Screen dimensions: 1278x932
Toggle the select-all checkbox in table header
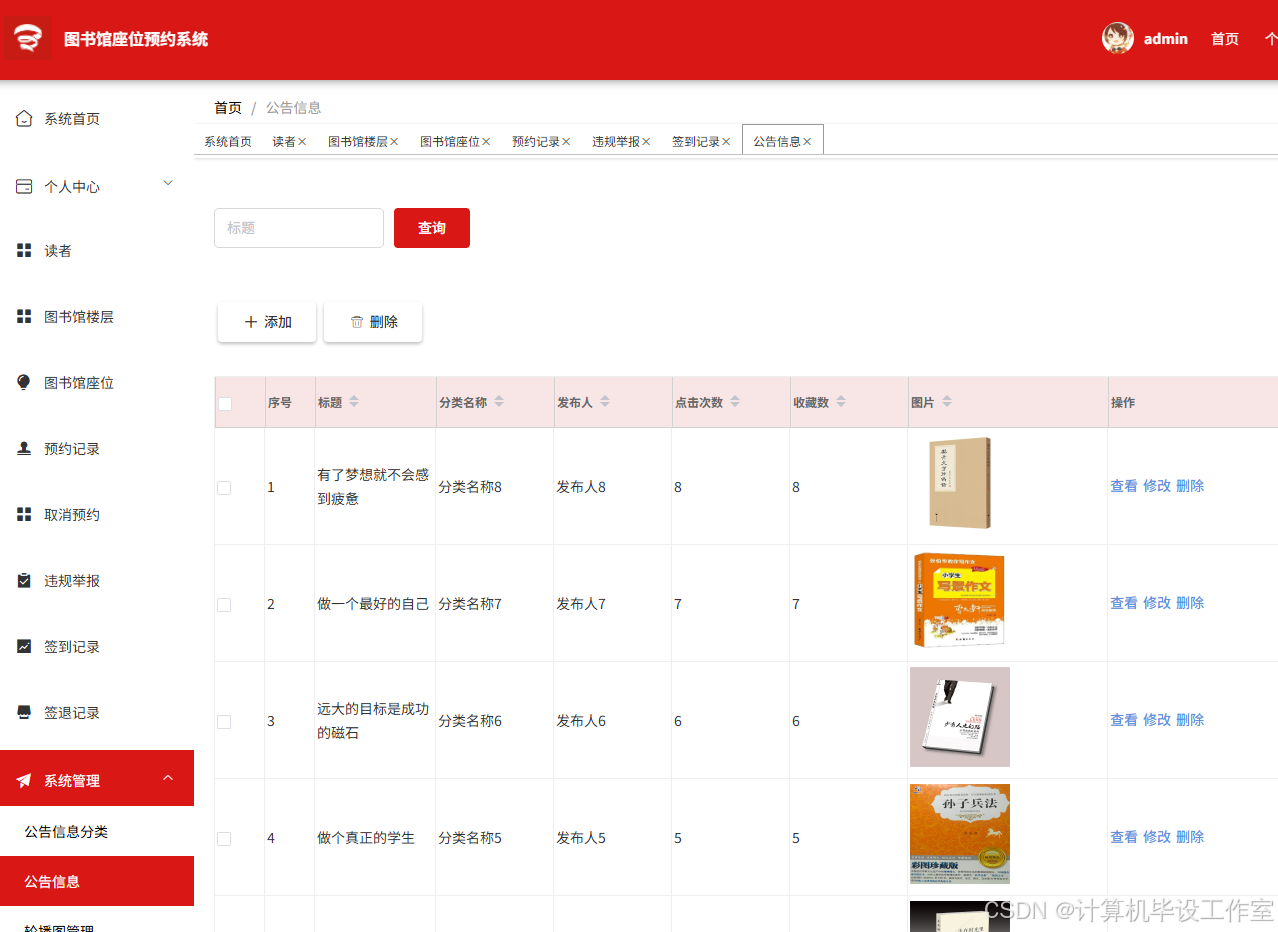pyautogui.click(x=225, y=404)
